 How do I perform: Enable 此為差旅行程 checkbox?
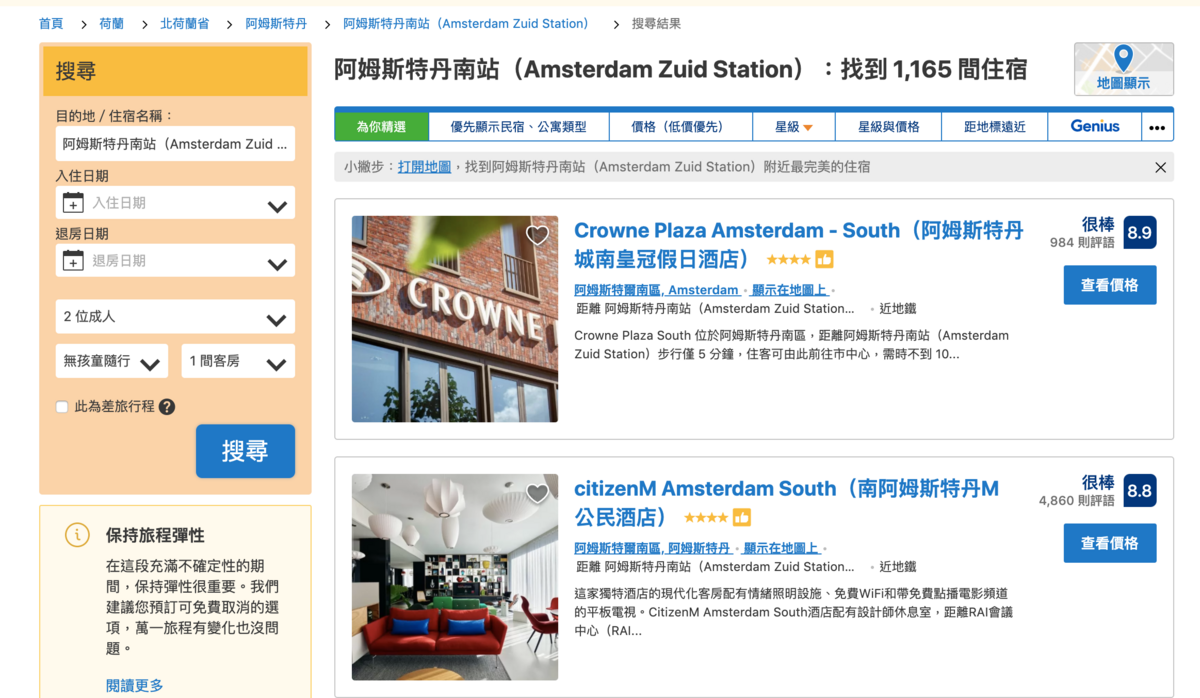coord(62,407)
